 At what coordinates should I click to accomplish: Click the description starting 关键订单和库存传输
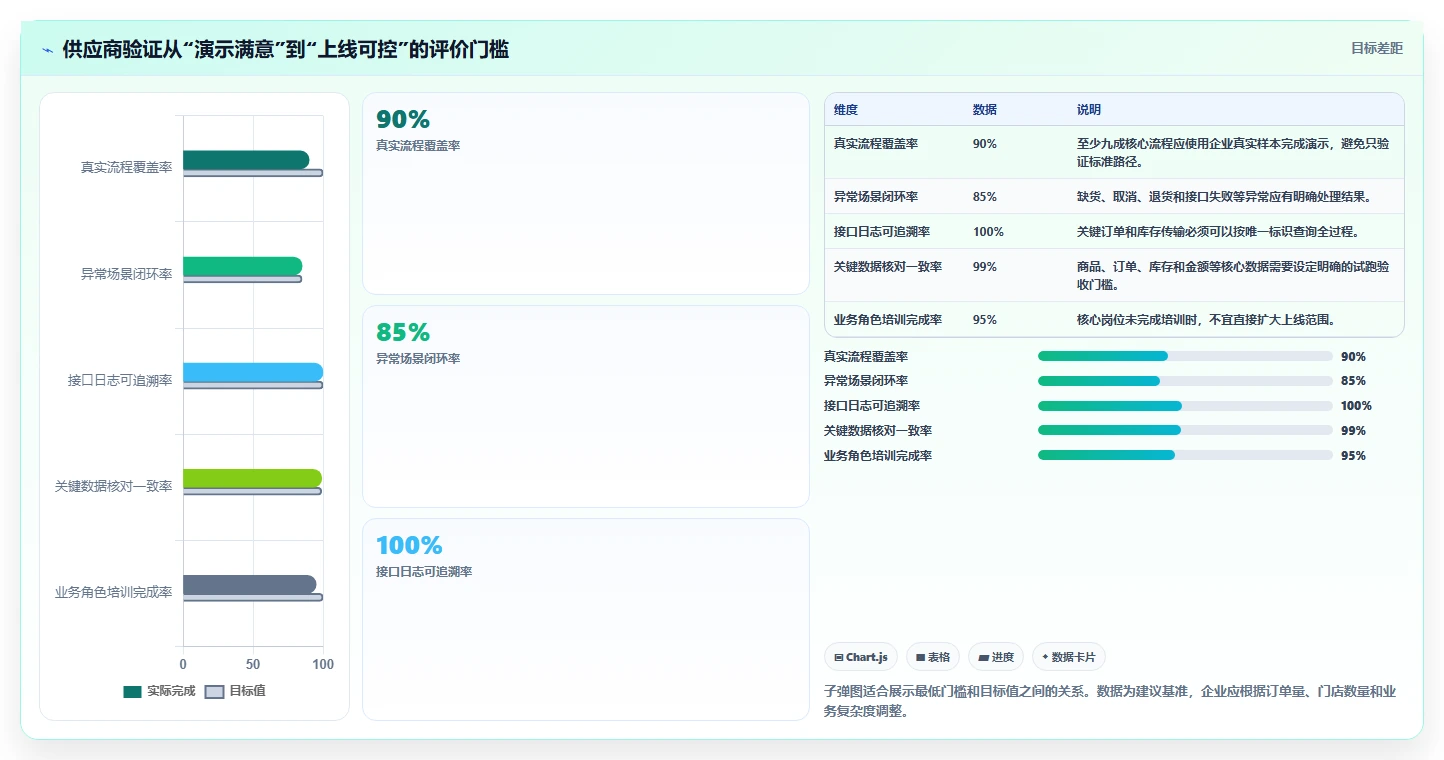1218,232
